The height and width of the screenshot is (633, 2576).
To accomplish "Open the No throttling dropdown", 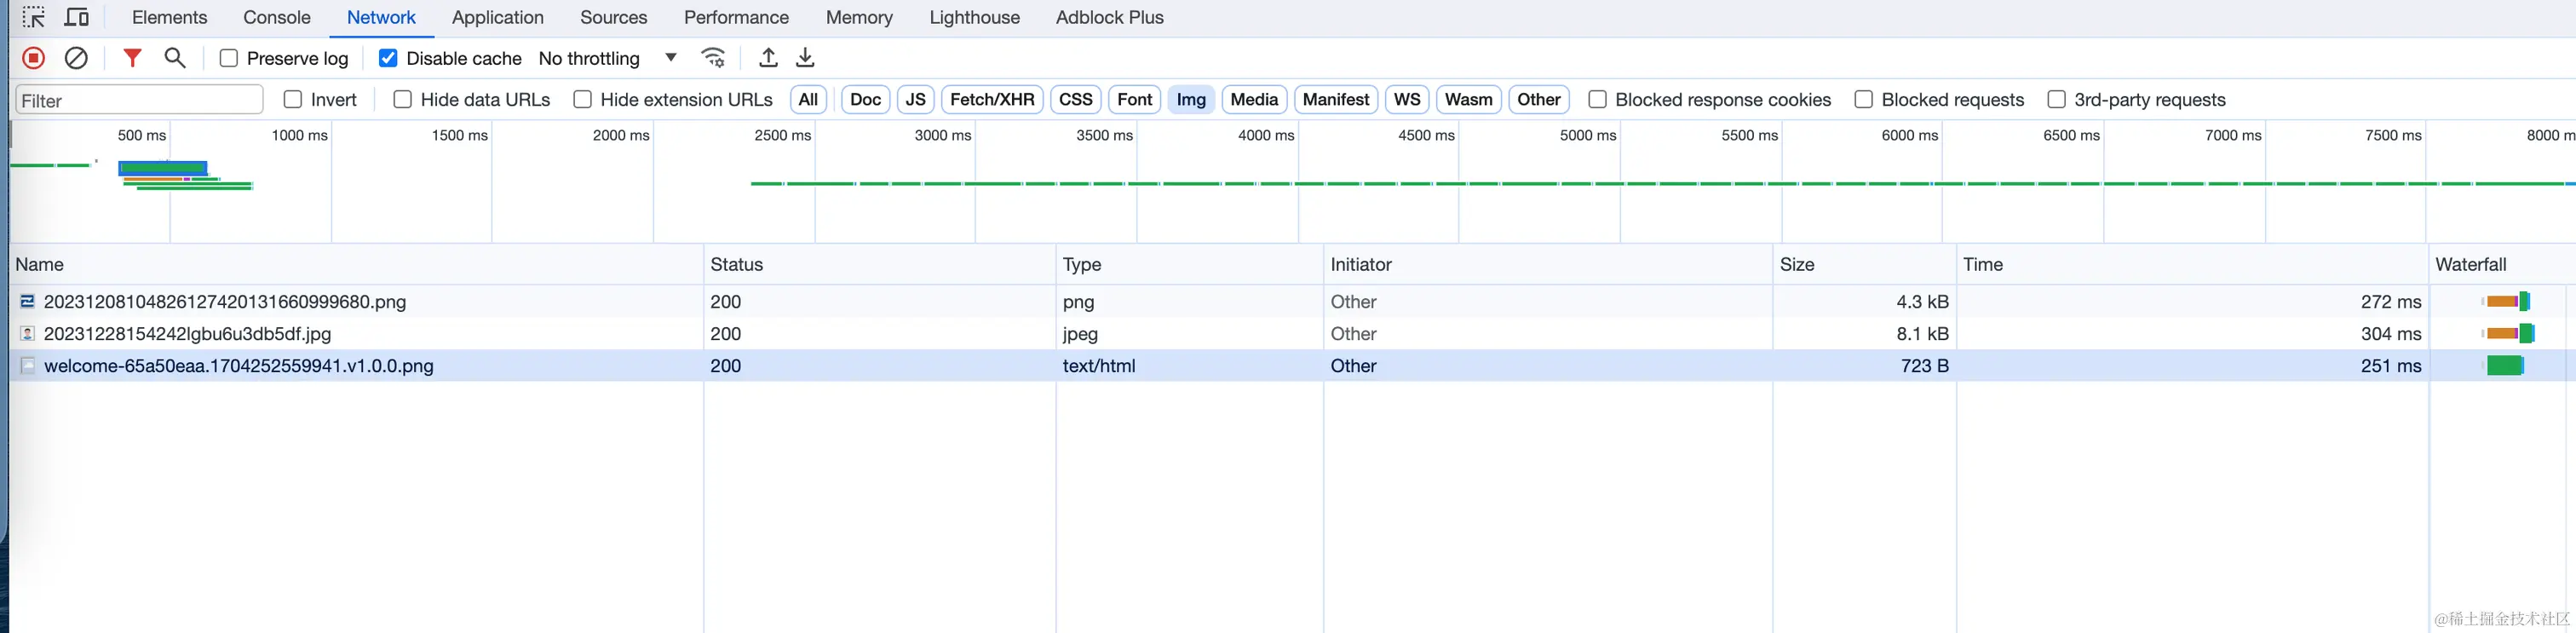I will point(608,58).
